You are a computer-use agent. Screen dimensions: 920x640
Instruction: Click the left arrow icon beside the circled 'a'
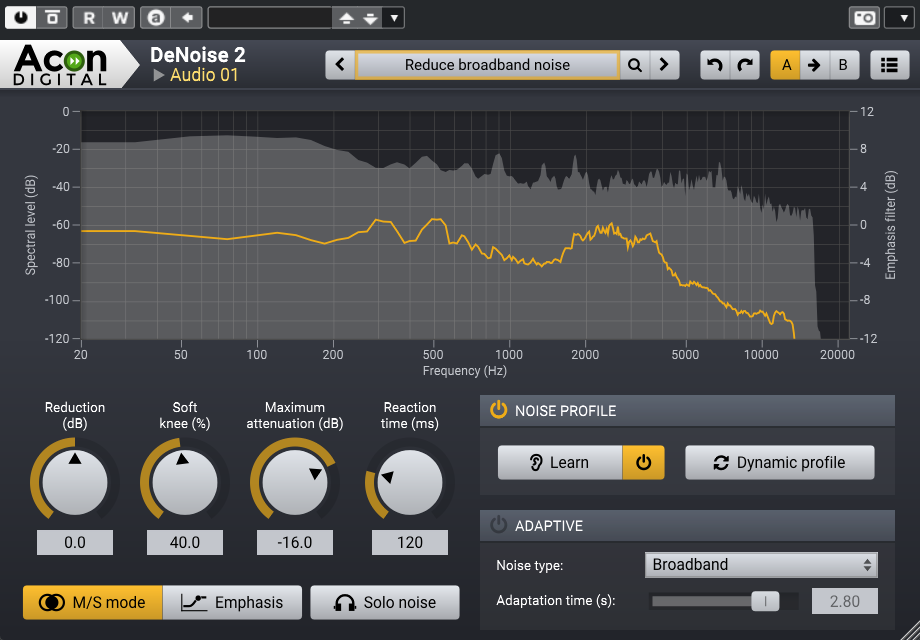(187, 18)
